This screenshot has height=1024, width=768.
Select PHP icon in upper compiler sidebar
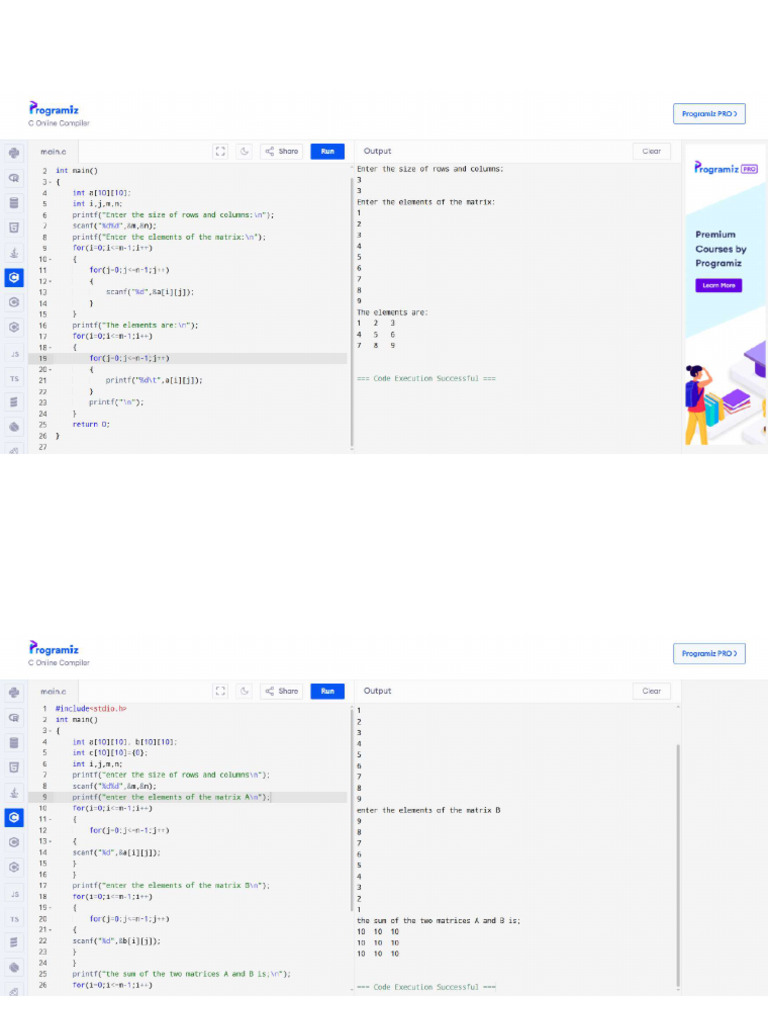click(14, 426)
